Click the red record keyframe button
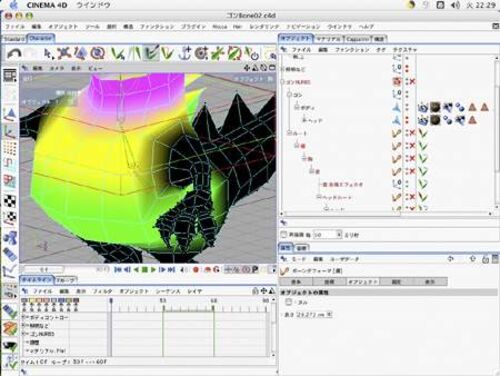 tap(196, 270)
